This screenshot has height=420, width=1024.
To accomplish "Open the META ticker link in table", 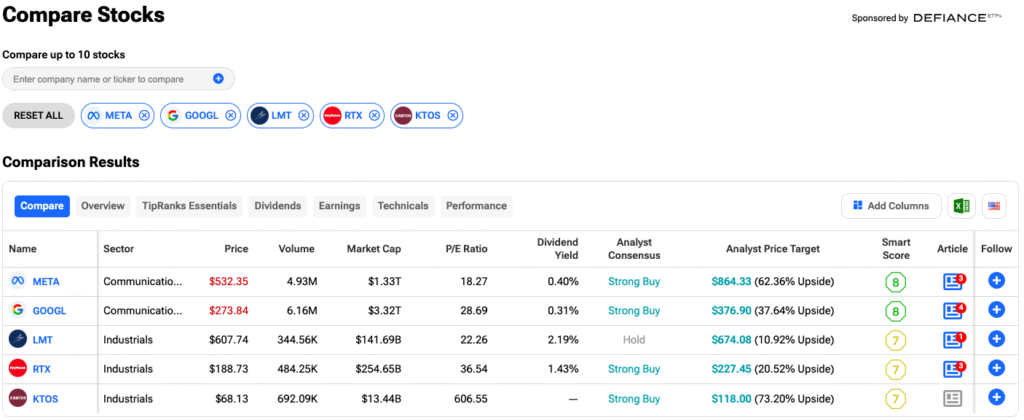I will (x=46, y=282).
